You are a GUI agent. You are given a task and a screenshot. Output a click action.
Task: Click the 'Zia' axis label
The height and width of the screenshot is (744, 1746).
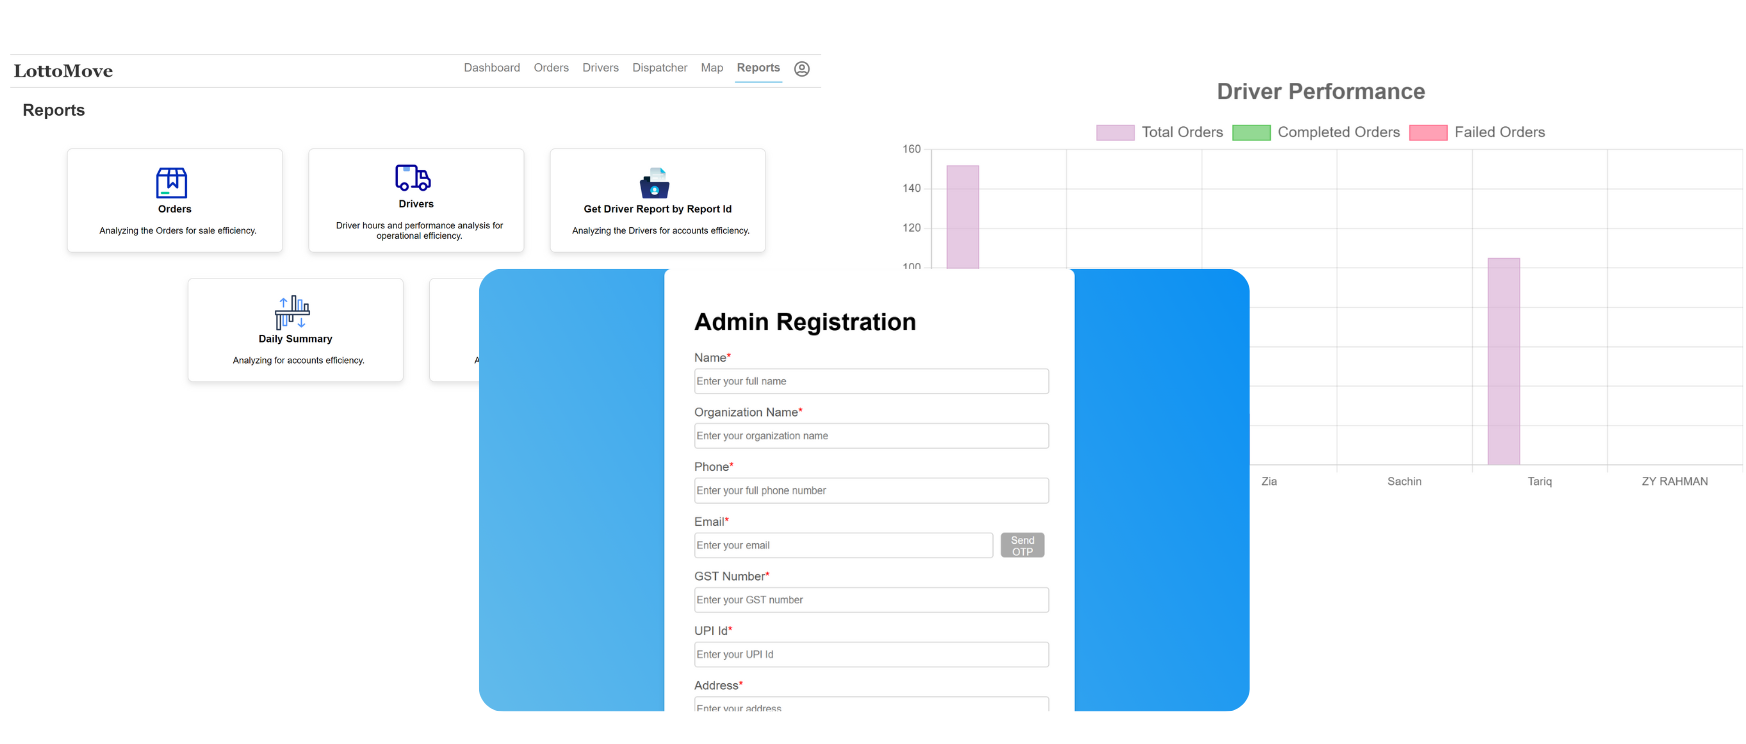(1269, 482)
